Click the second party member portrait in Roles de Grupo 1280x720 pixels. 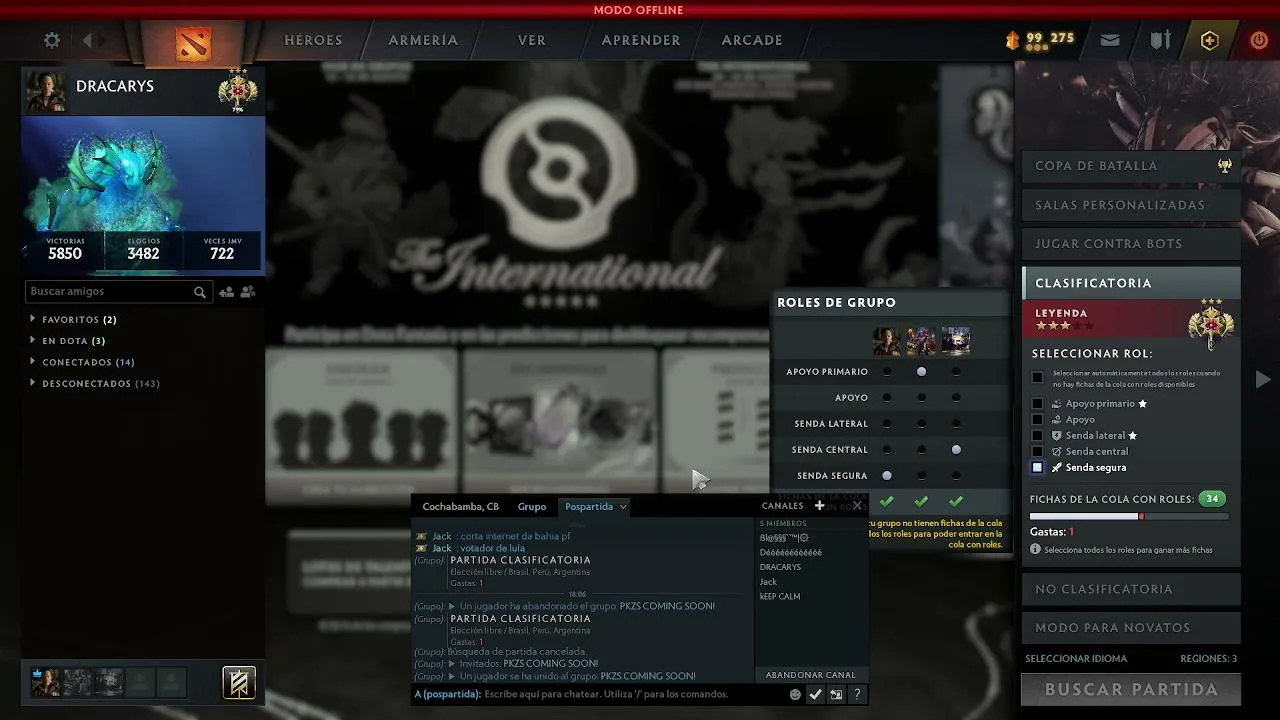[921, 341]
